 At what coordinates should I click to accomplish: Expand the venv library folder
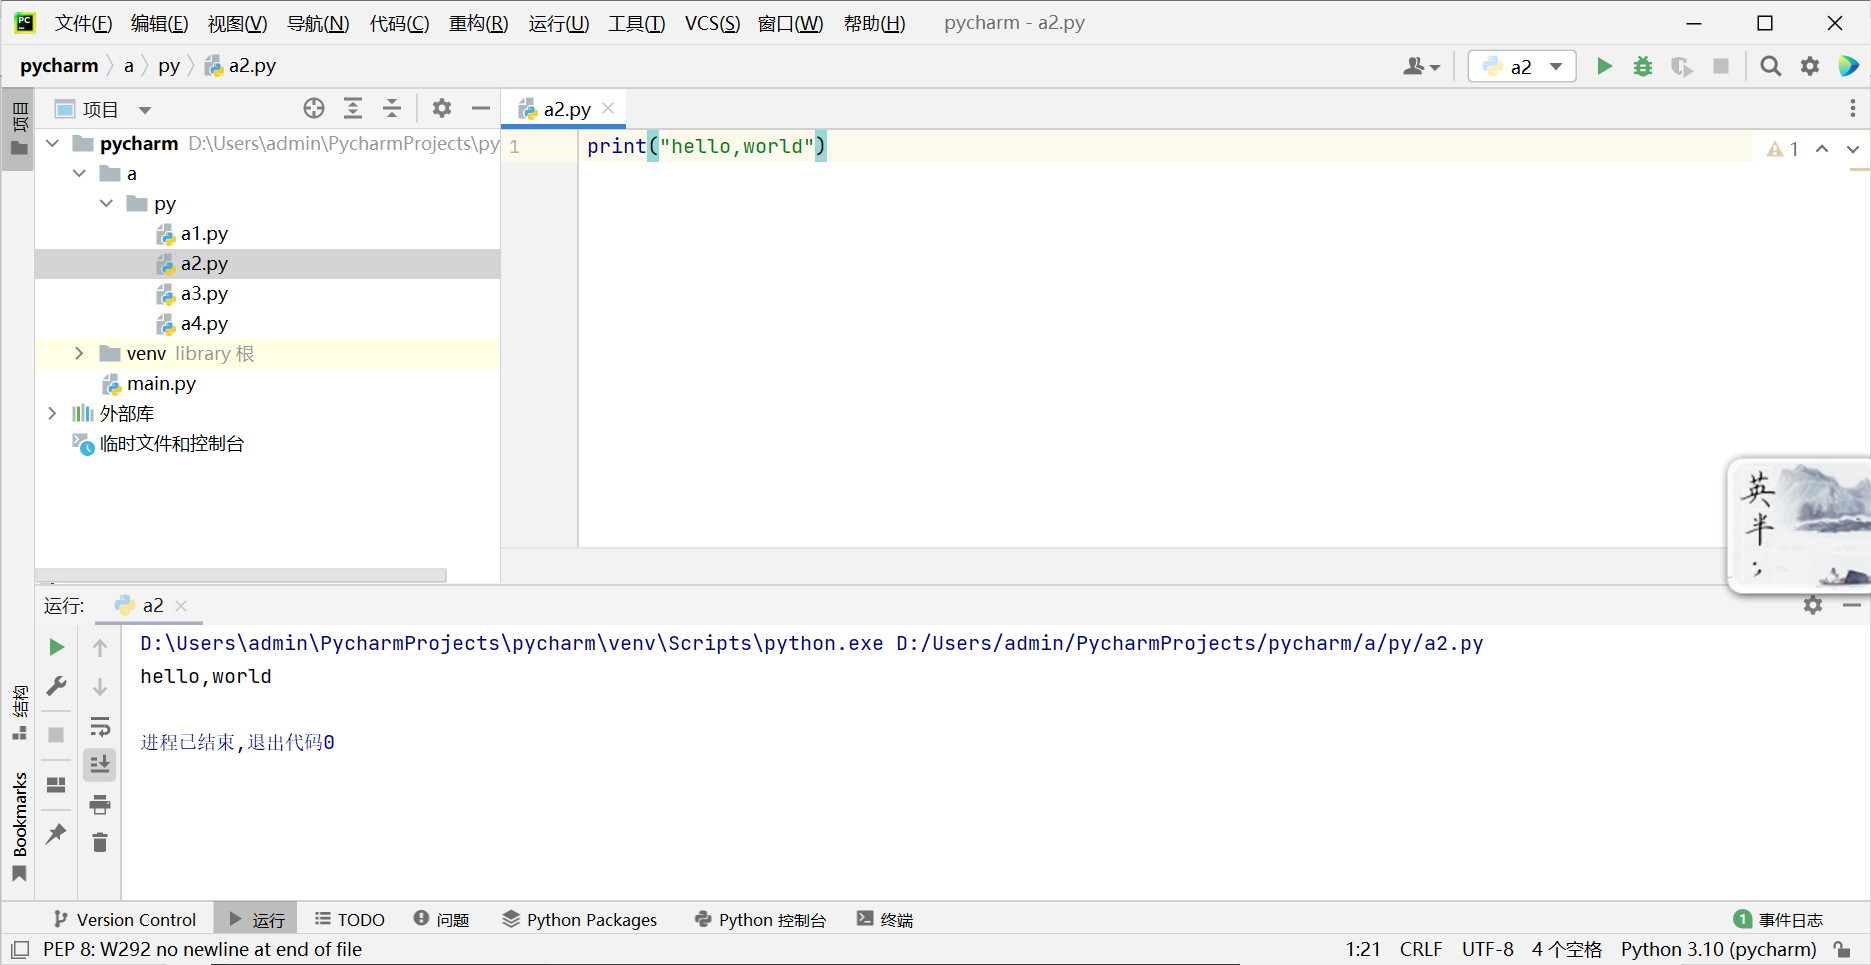[80, 354]
